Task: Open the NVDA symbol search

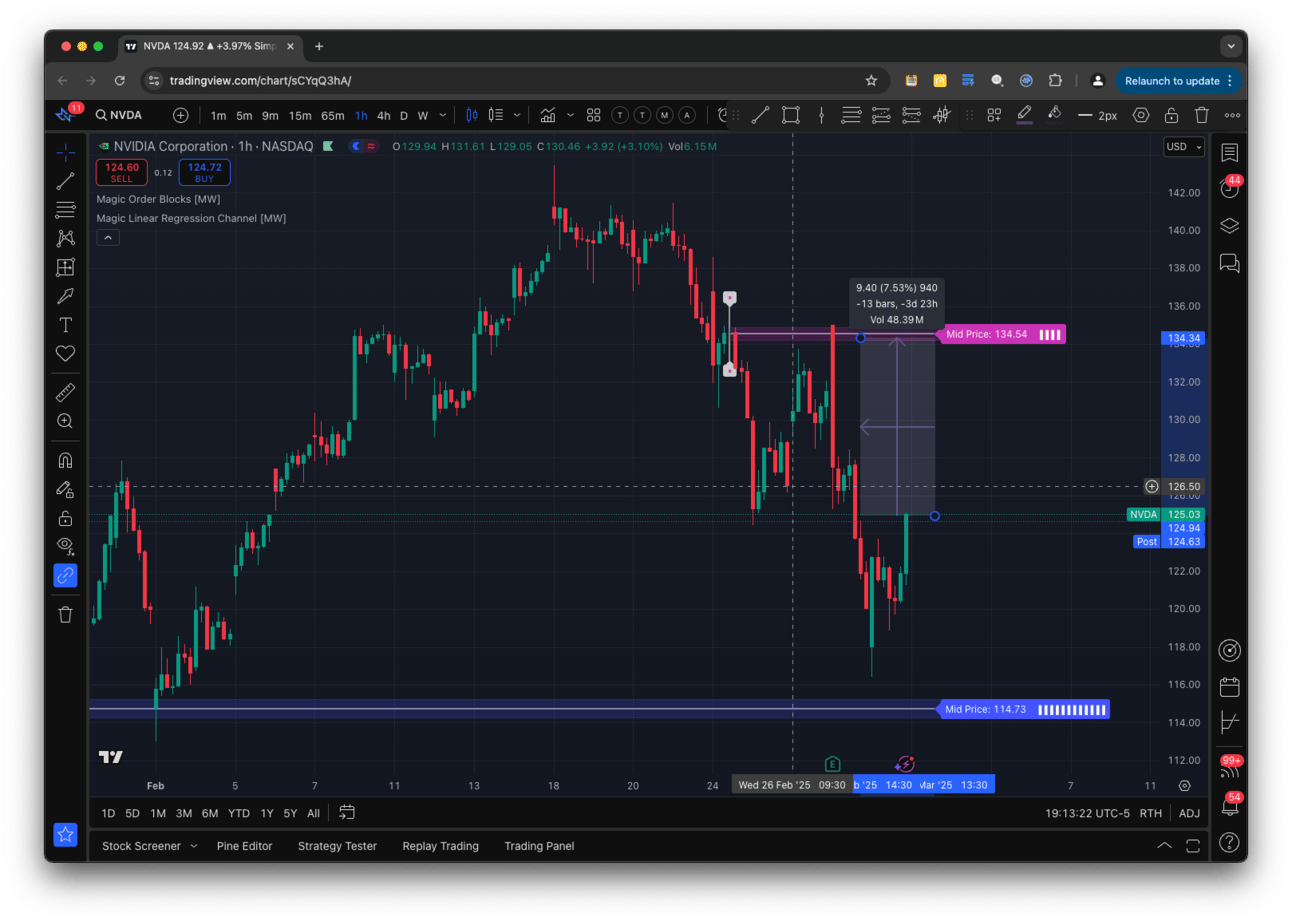Action: click(x=119, y=116)
